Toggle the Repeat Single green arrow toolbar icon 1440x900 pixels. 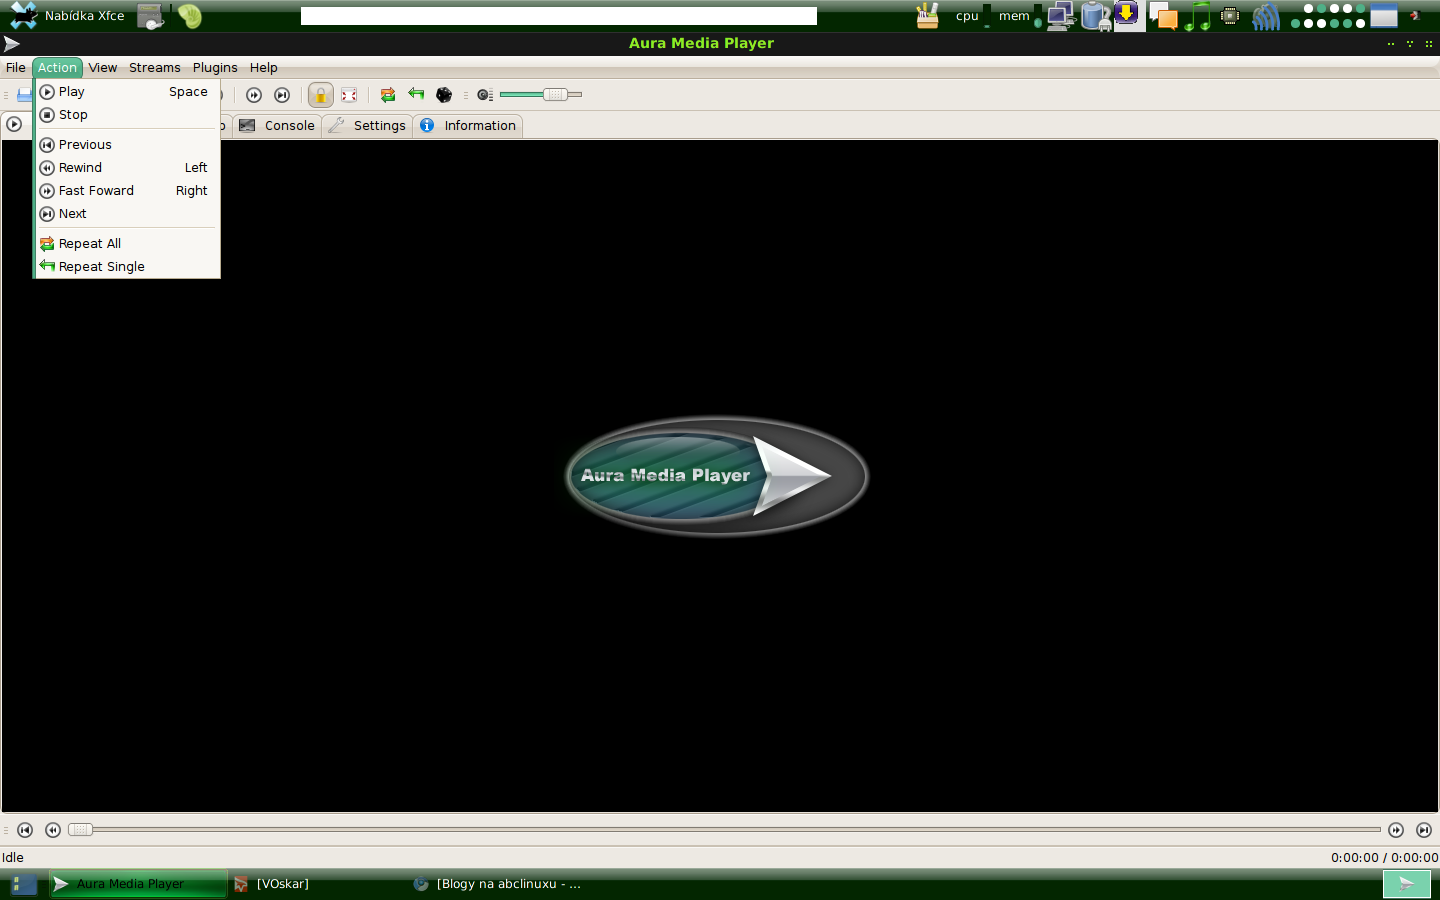416,95
